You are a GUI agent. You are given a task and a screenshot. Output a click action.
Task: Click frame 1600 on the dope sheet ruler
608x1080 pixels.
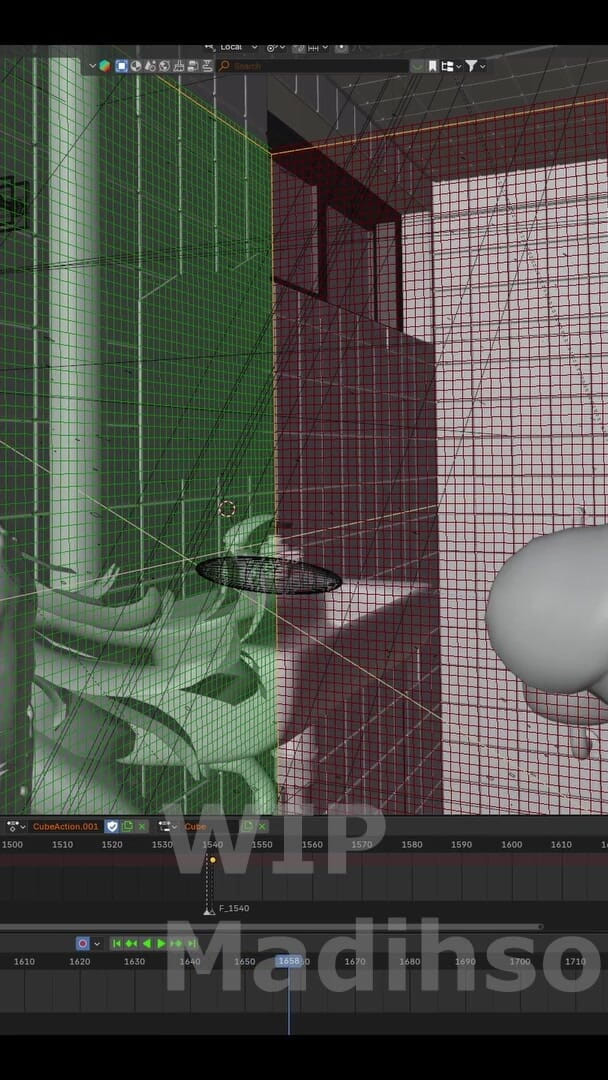(511, 844)
